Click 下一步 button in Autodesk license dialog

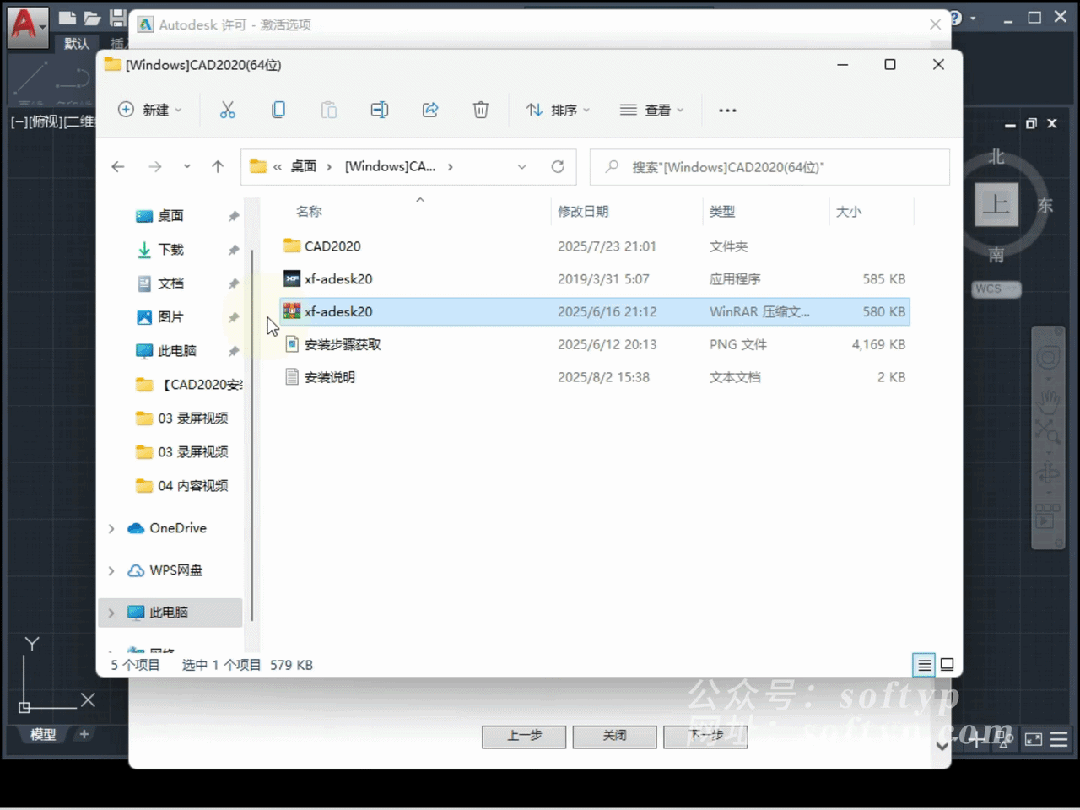click(x=705, y=736)
